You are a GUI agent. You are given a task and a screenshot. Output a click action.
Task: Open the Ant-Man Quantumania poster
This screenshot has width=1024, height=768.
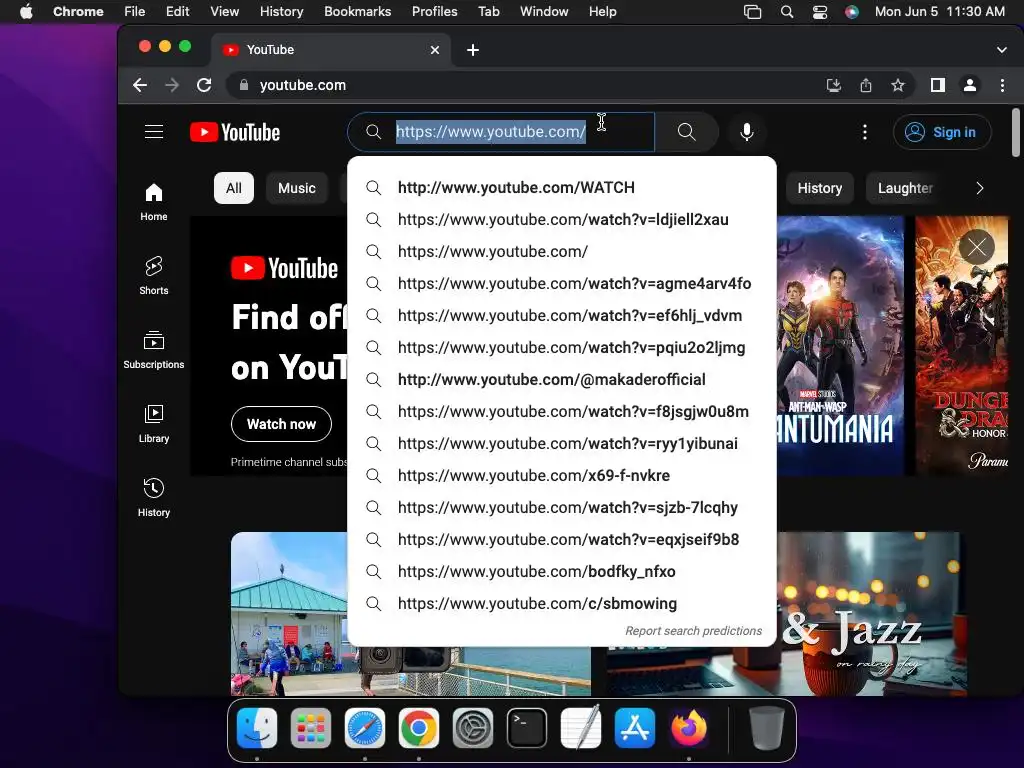click(x=840, y=345)
